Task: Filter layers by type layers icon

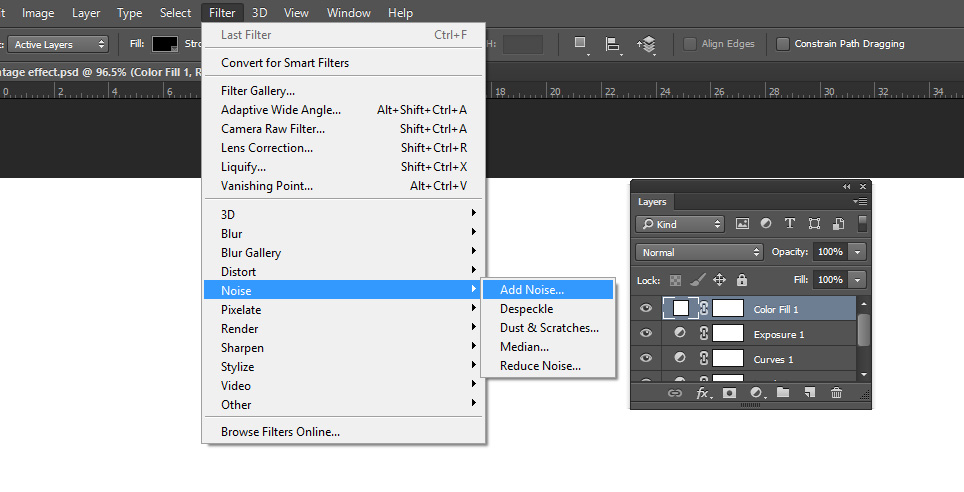Action: point(790,224)
